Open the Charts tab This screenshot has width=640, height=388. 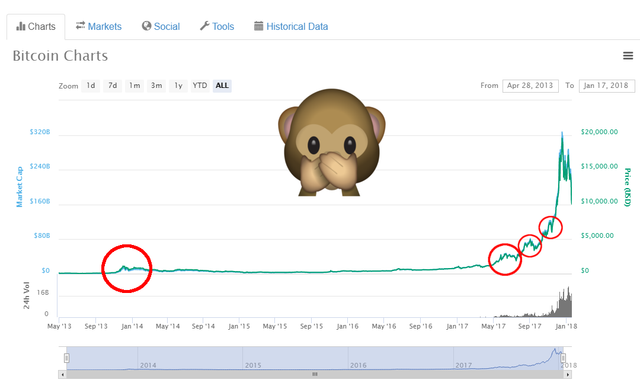36,27
